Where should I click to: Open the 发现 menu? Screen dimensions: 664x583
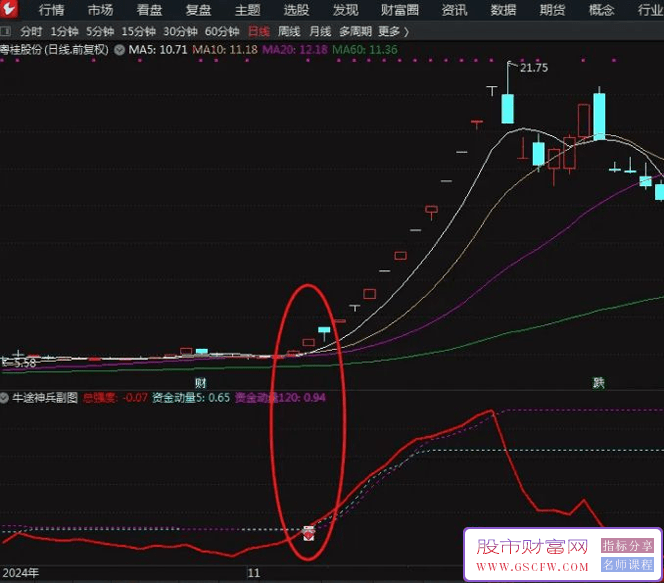pos(346,10)
